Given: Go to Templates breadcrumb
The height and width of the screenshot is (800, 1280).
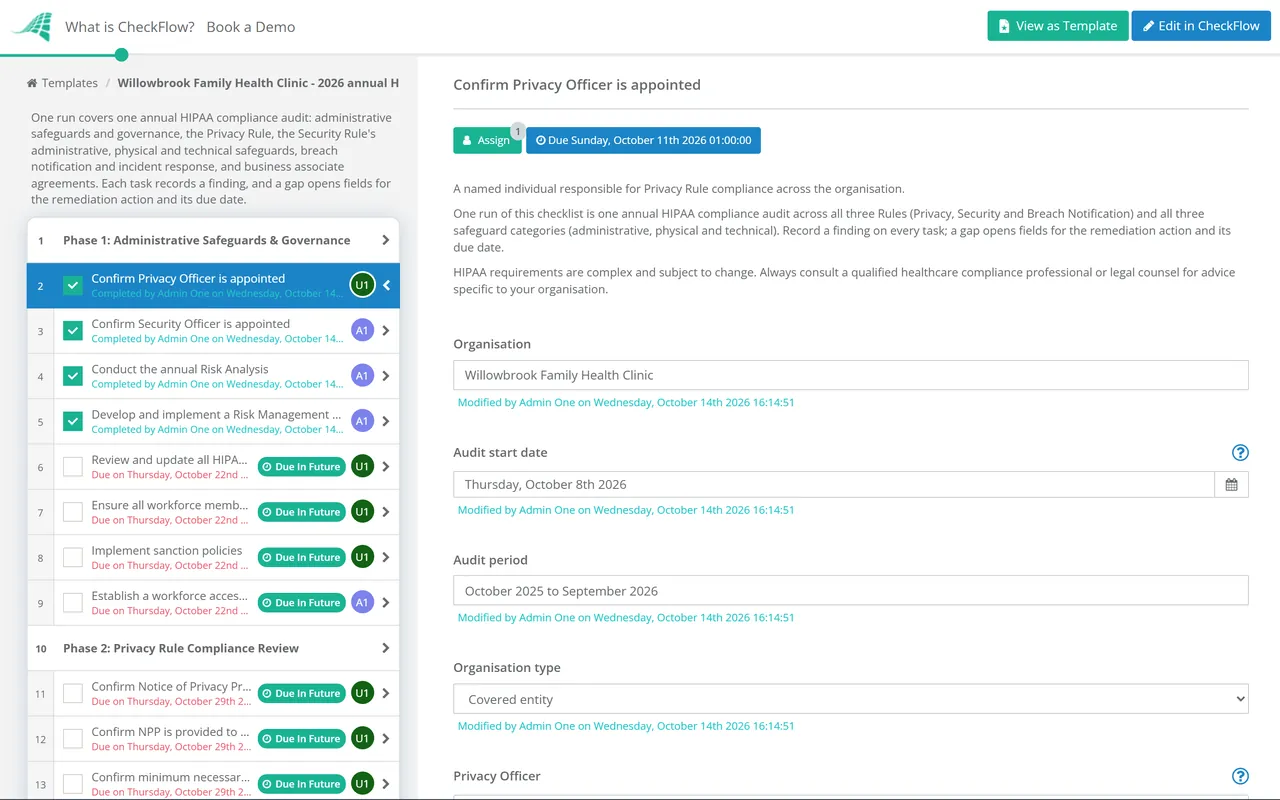Looking at the screenshot, I should click(x=70, y=83).
